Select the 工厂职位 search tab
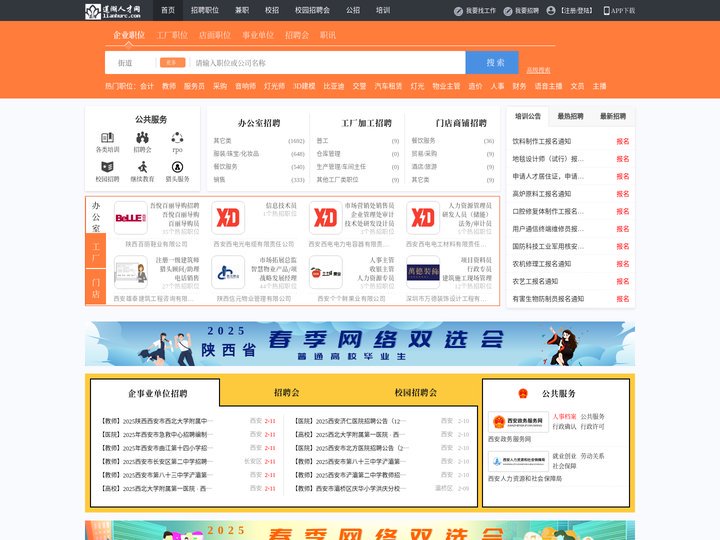720x540 pixels. click(x=172, y=35)
